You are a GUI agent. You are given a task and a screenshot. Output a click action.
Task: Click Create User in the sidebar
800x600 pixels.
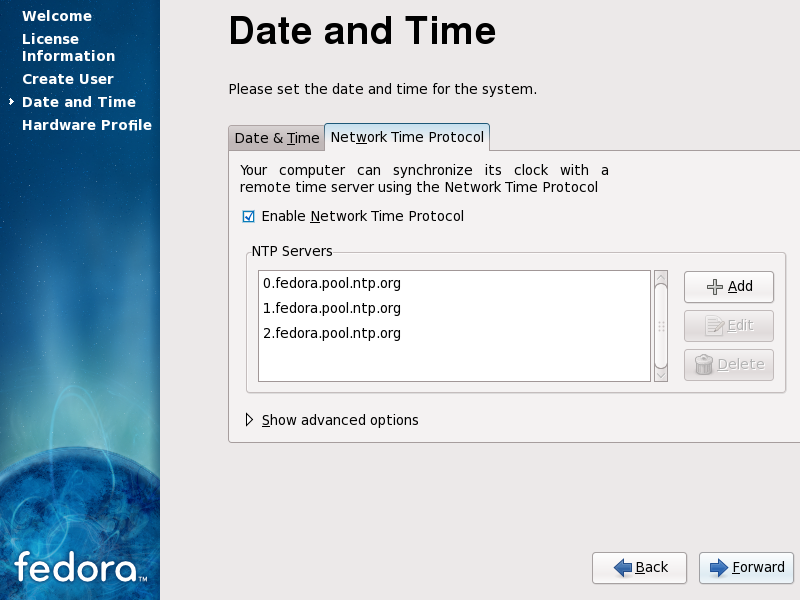(x=68, y=79)
